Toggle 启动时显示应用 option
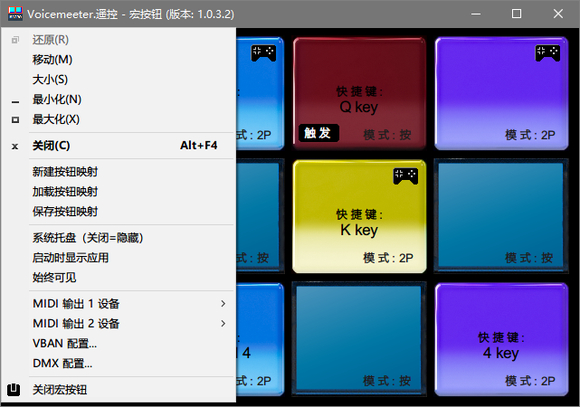Screen dimensions: 580x407 click(118, 258)
